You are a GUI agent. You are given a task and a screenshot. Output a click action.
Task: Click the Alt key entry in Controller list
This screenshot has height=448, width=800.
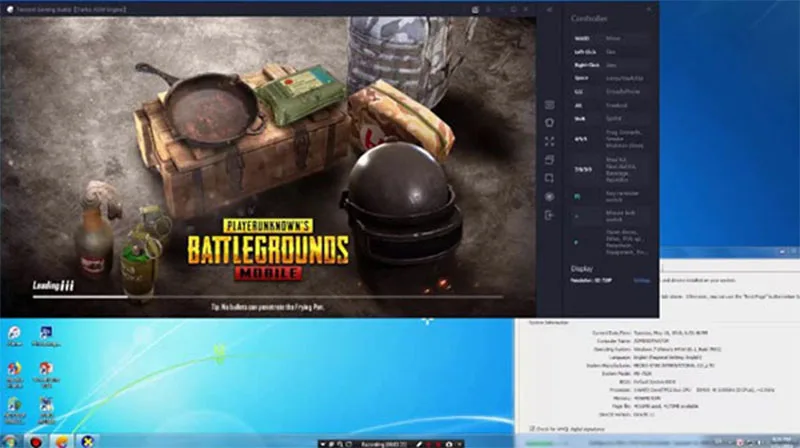point(610,105)
